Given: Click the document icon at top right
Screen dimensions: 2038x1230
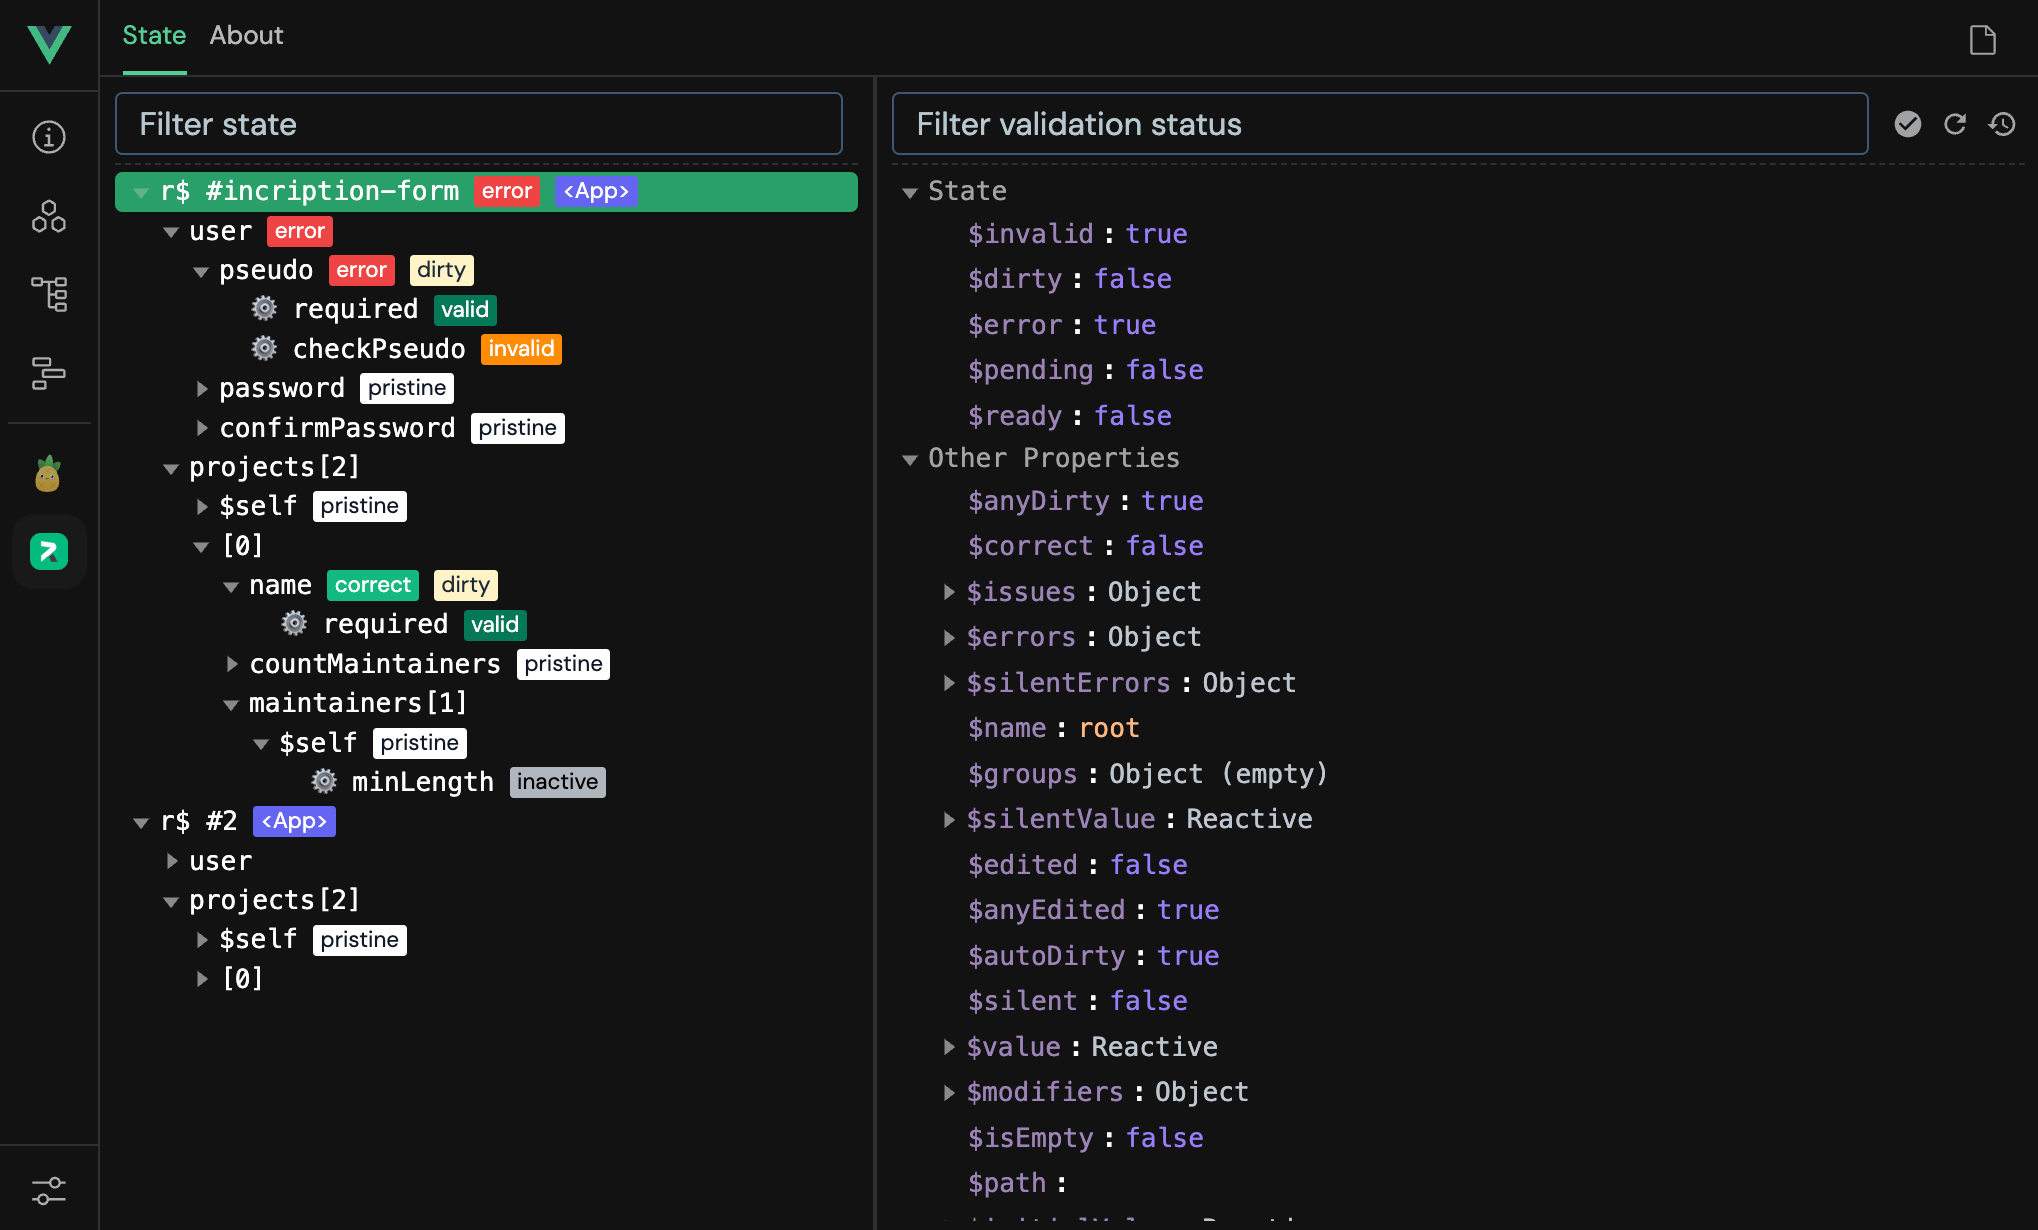Looking at the screenshot, I should [x=1981, y=40].
